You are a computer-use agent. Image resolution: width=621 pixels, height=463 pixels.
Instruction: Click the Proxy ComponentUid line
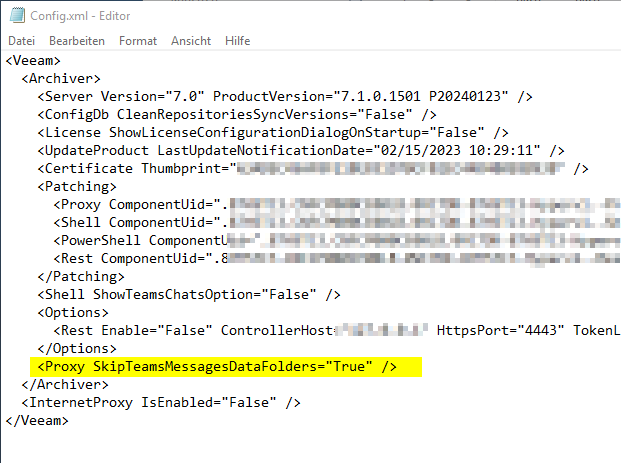pos(337,204)
